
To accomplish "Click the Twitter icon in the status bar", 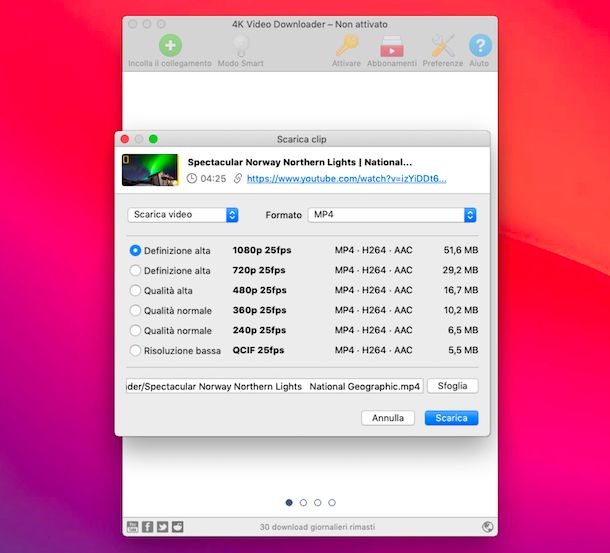I will tap(162, 527).
